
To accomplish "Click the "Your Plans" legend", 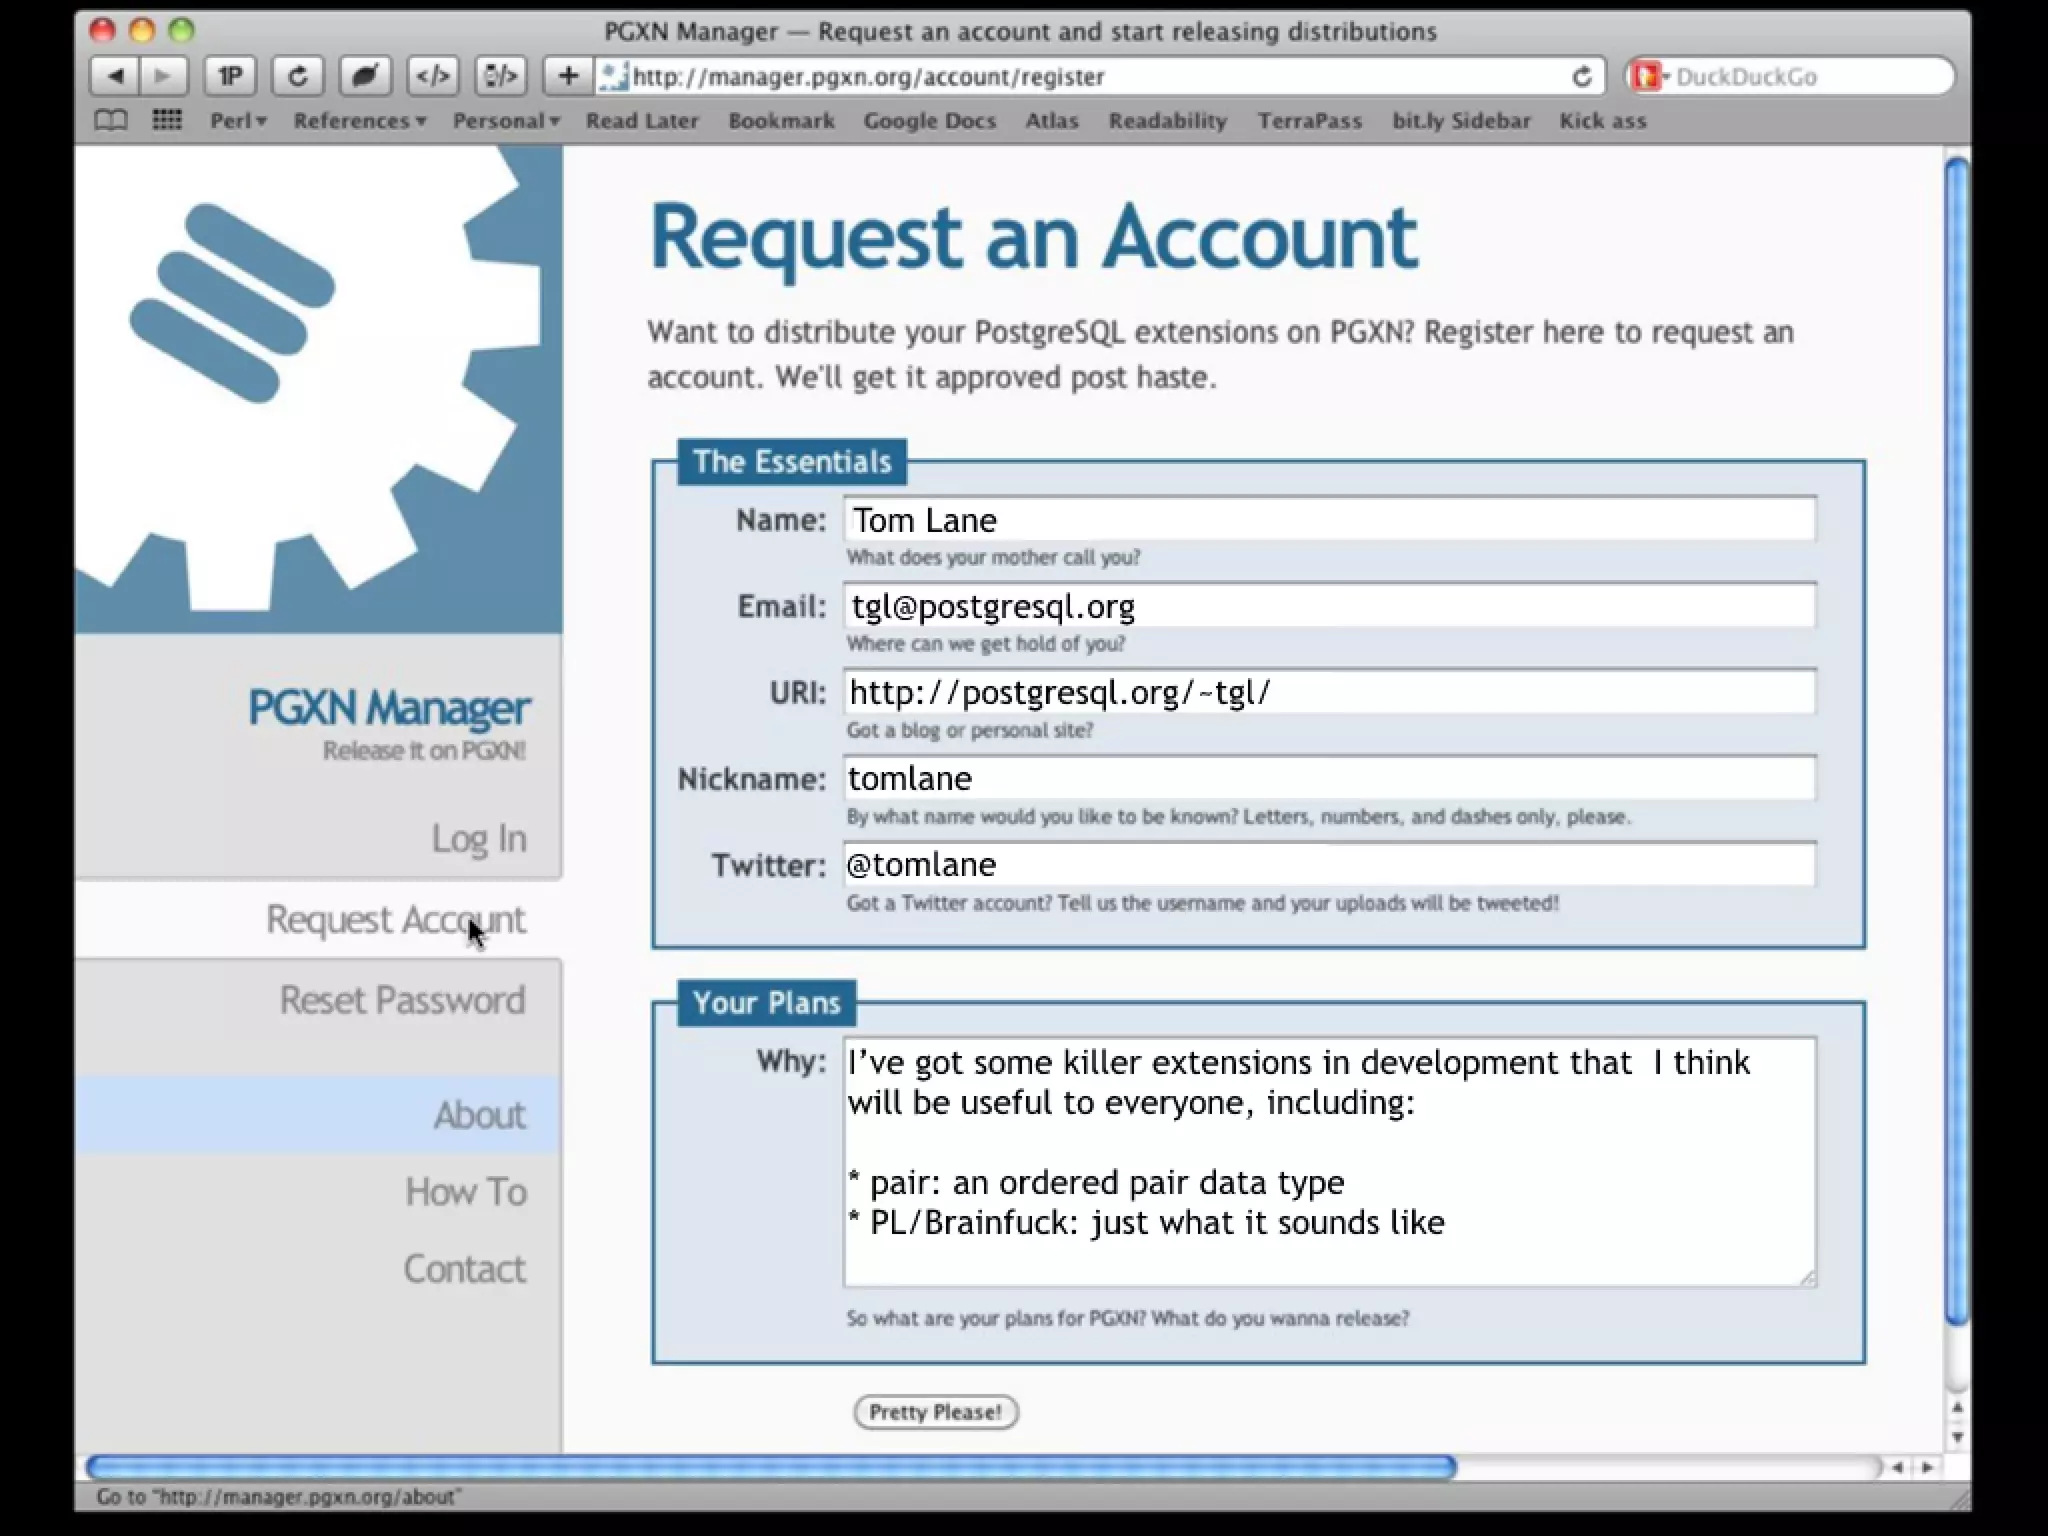I will click(x=766, y=1003).
